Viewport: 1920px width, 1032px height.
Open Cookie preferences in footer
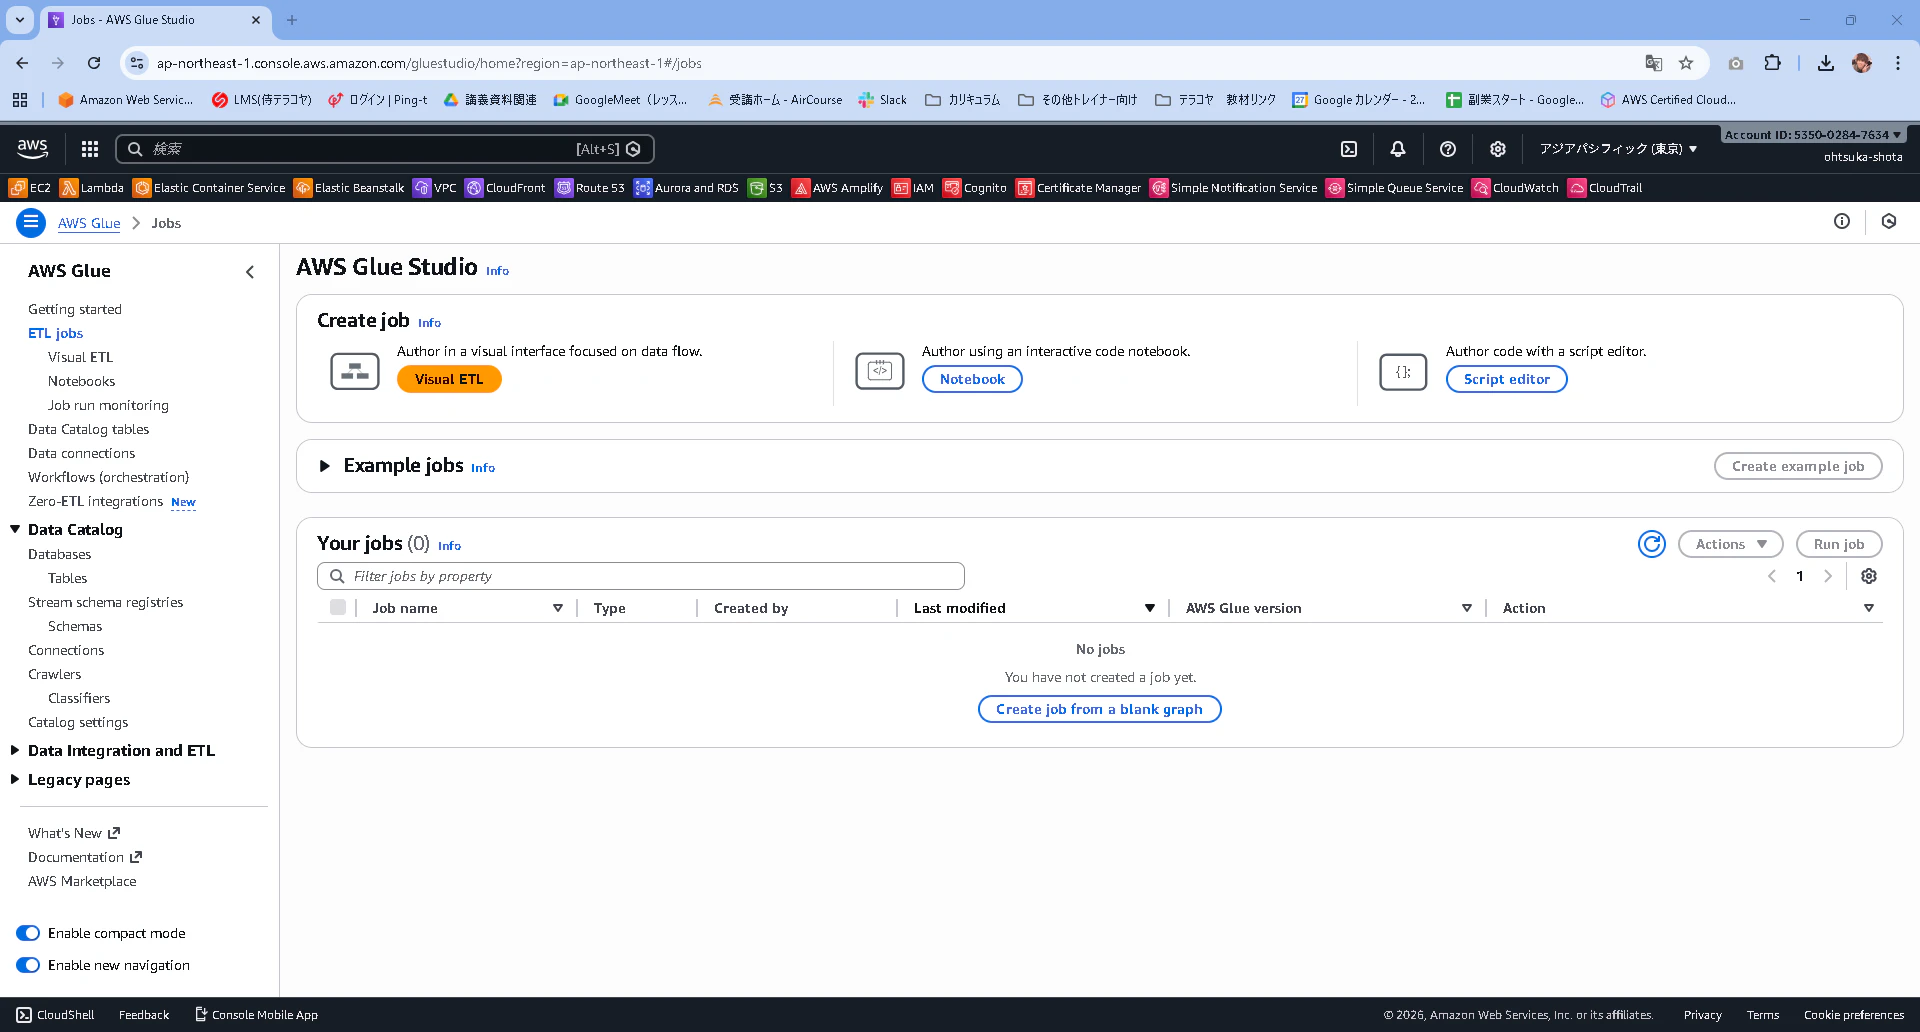(x=1854, y=1015)
